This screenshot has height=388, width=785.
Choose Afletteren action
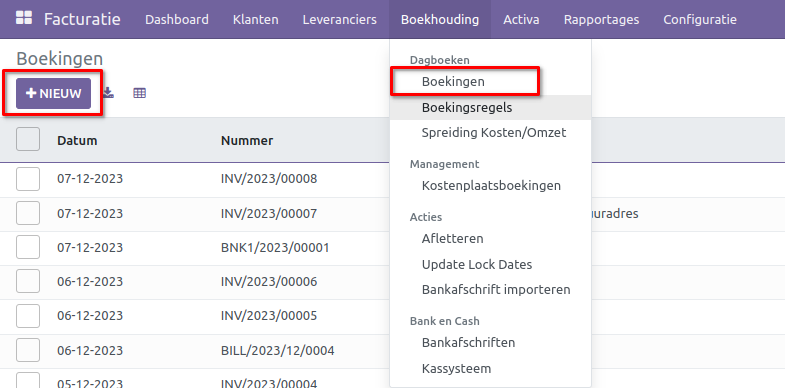pos(453,238)
